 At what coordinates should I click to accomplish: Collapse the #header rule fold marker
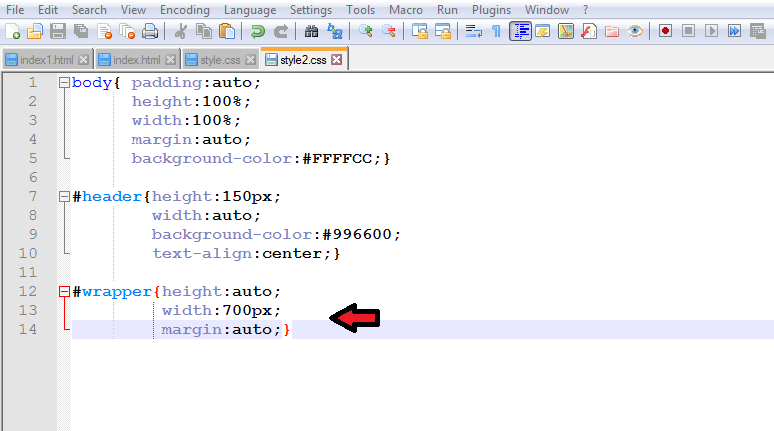click(x=64, y=196)
